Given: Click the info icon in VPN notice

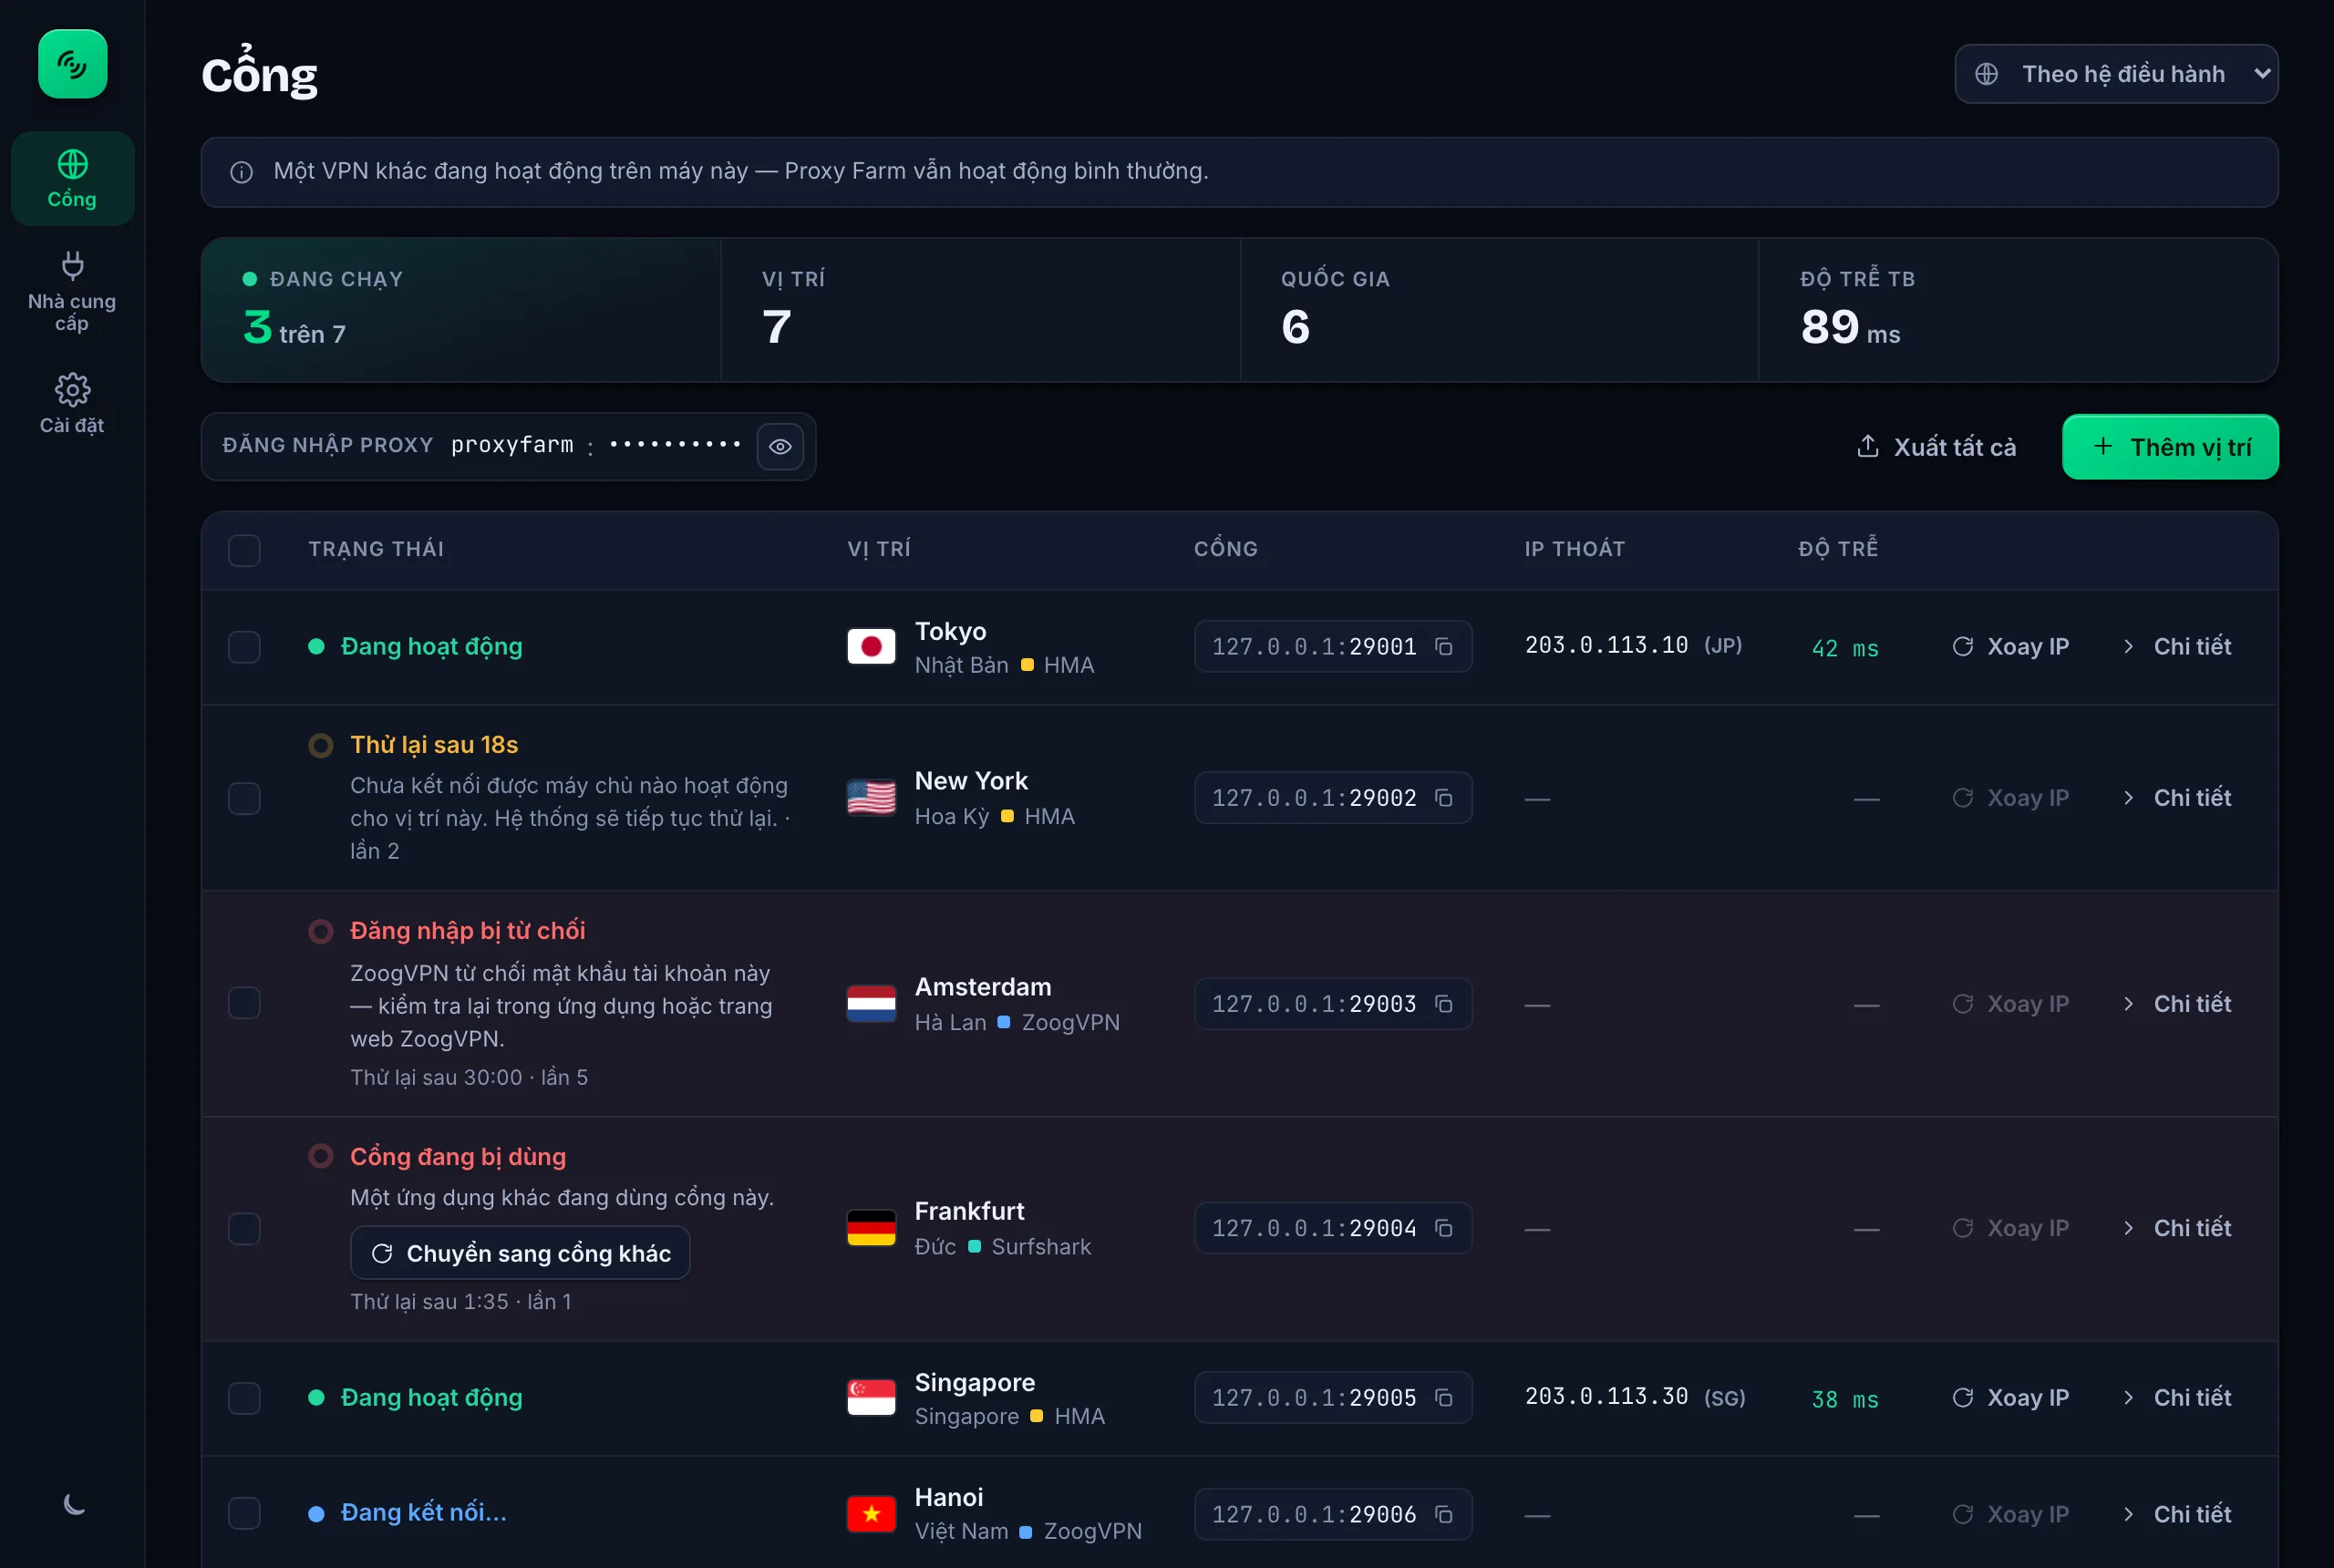Looking at the screenshot, I should [241, 172].
